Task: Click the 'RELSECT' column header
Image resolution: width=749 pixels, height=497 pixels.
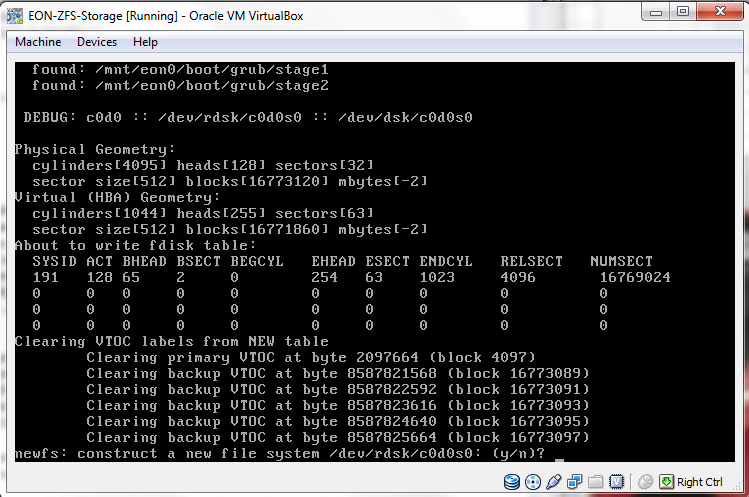Action: click(532, 261)
